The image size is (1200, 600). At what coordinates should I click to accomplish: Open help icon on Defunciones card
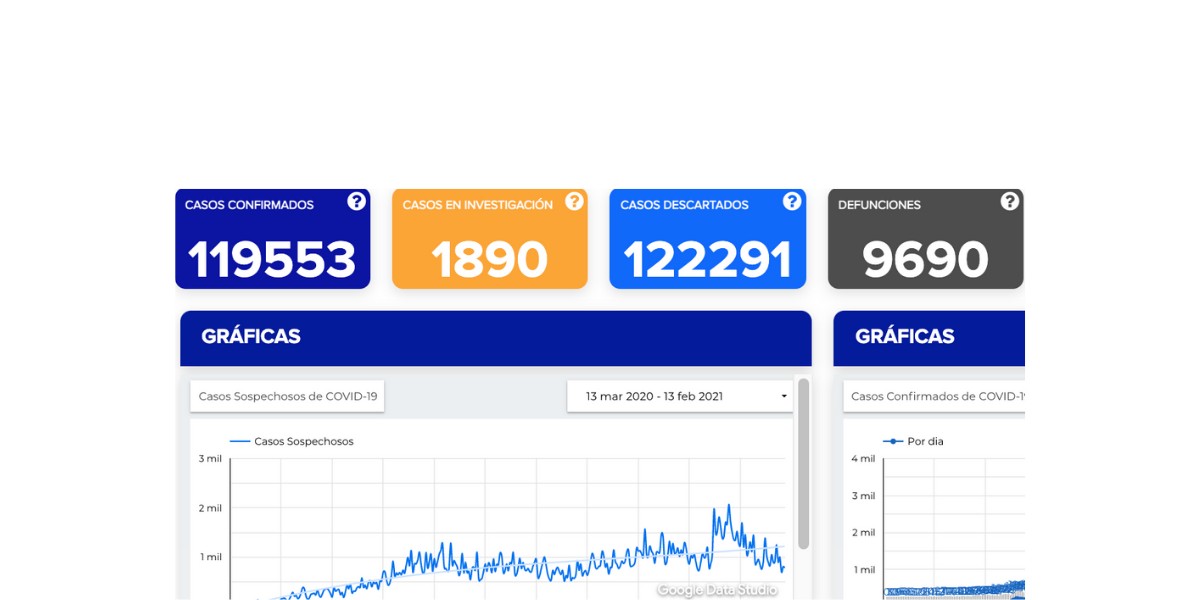coord(1010,202)
